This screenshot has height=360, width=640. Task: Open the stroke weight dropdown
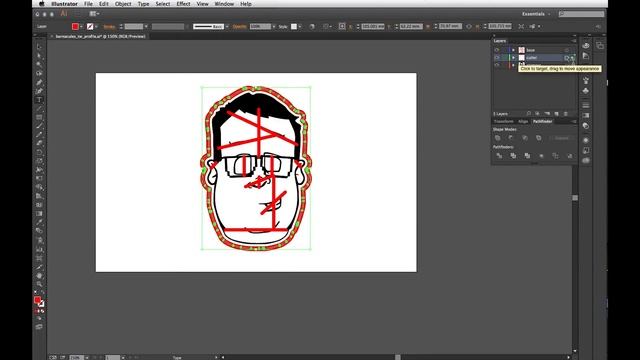pyautogui.click(x=146, y=27)
